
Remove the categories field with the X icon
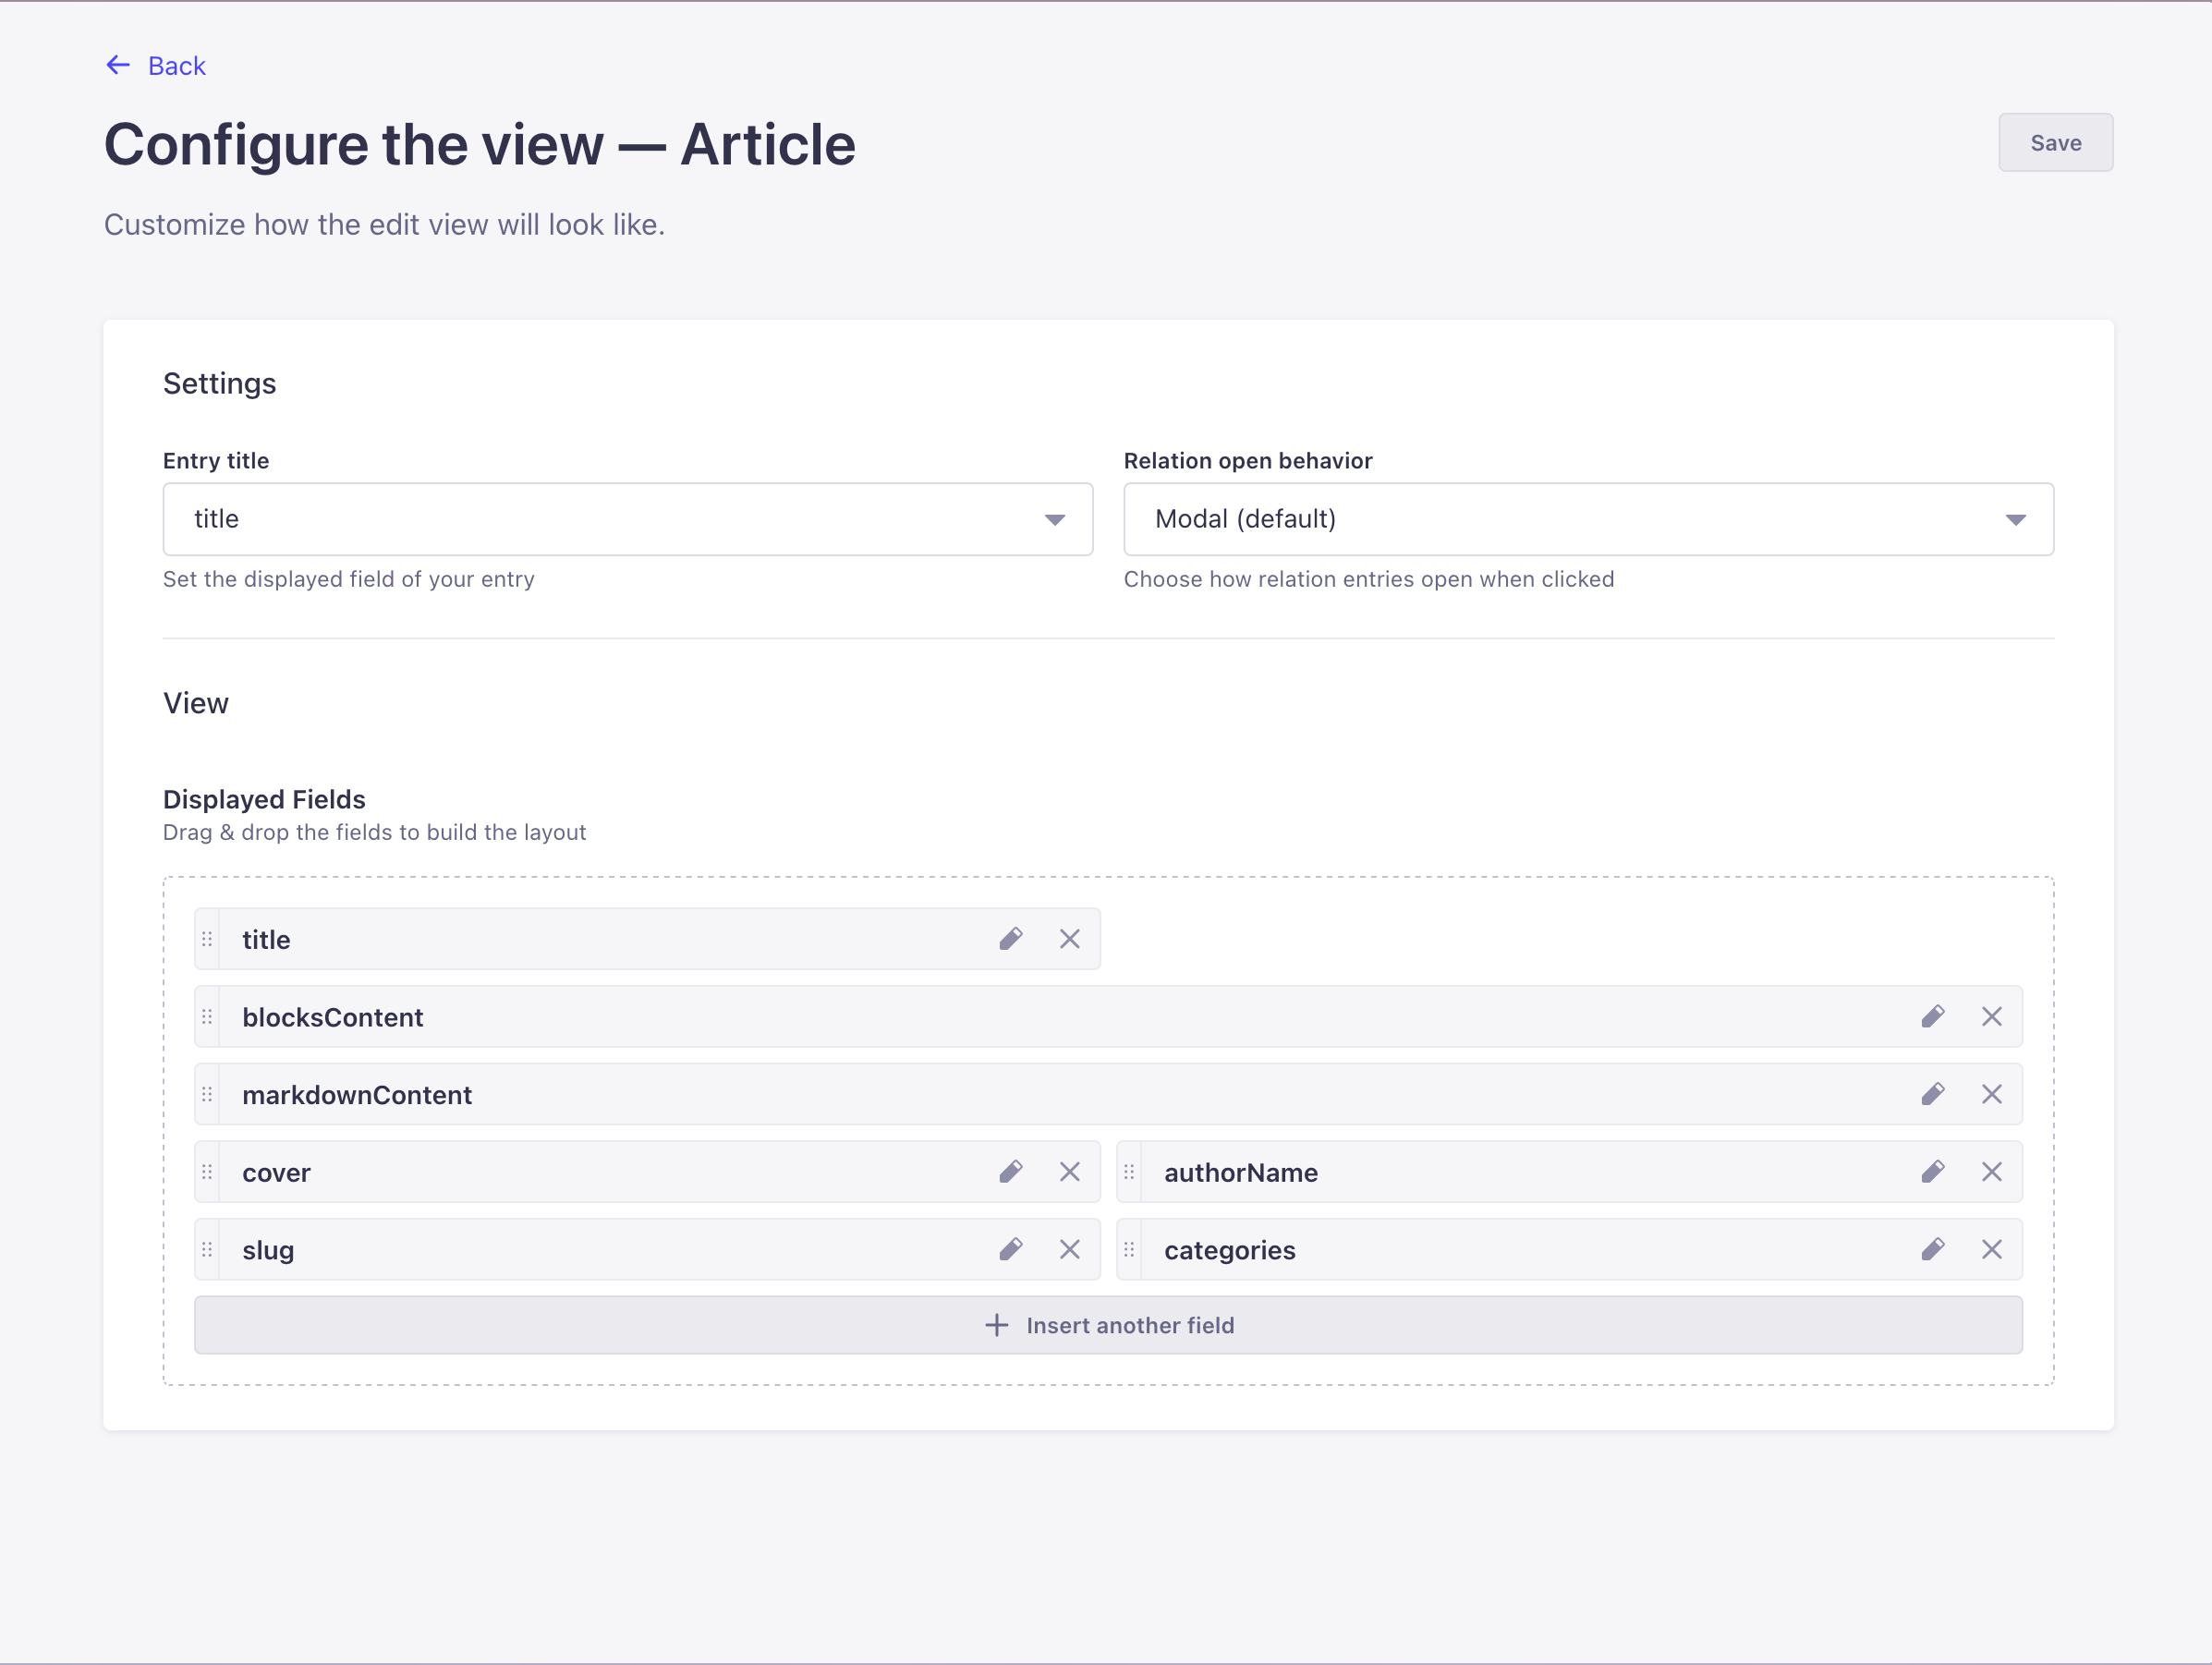click(1992, 1249)
